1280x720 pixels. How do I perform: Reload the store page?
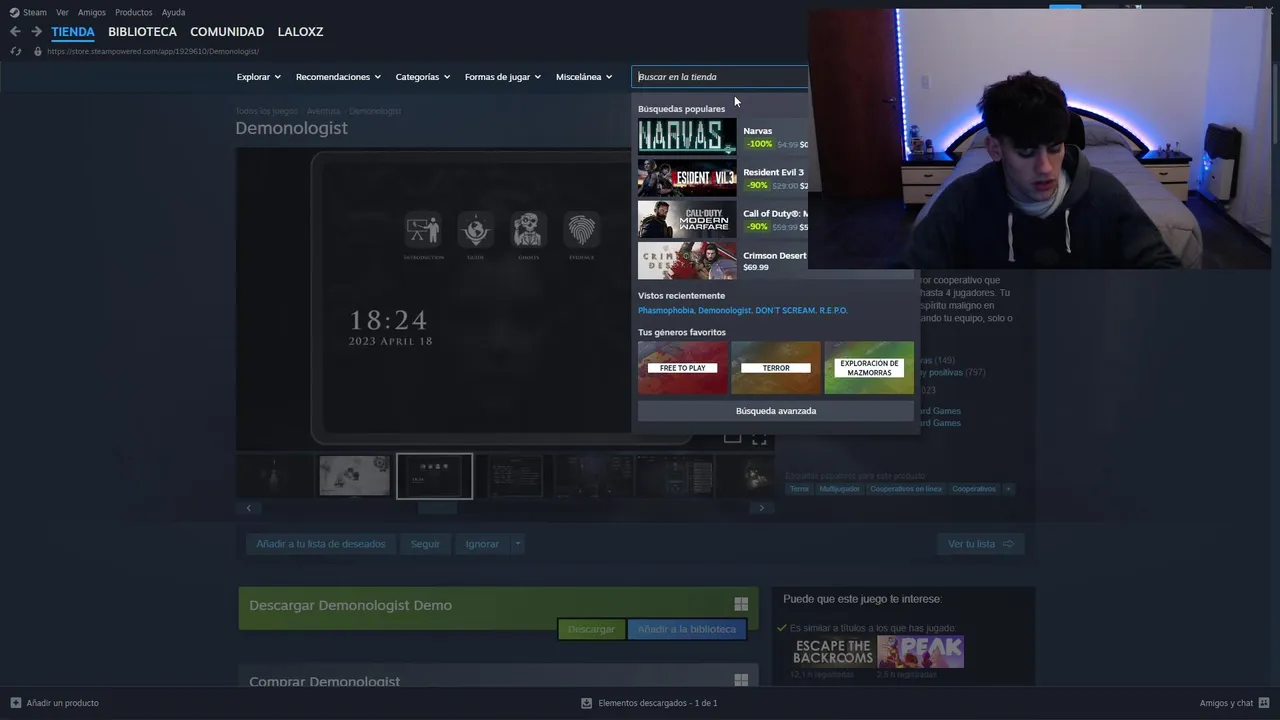coord(15,51)
